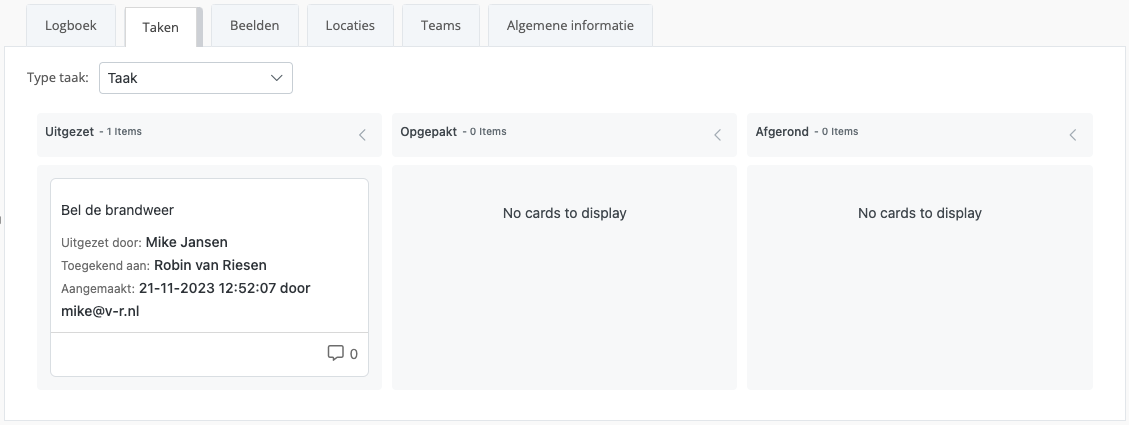Open the Algemene informatie tab
The width and height of the screenshot is (1129, 425).
click(x=570, y=25)
